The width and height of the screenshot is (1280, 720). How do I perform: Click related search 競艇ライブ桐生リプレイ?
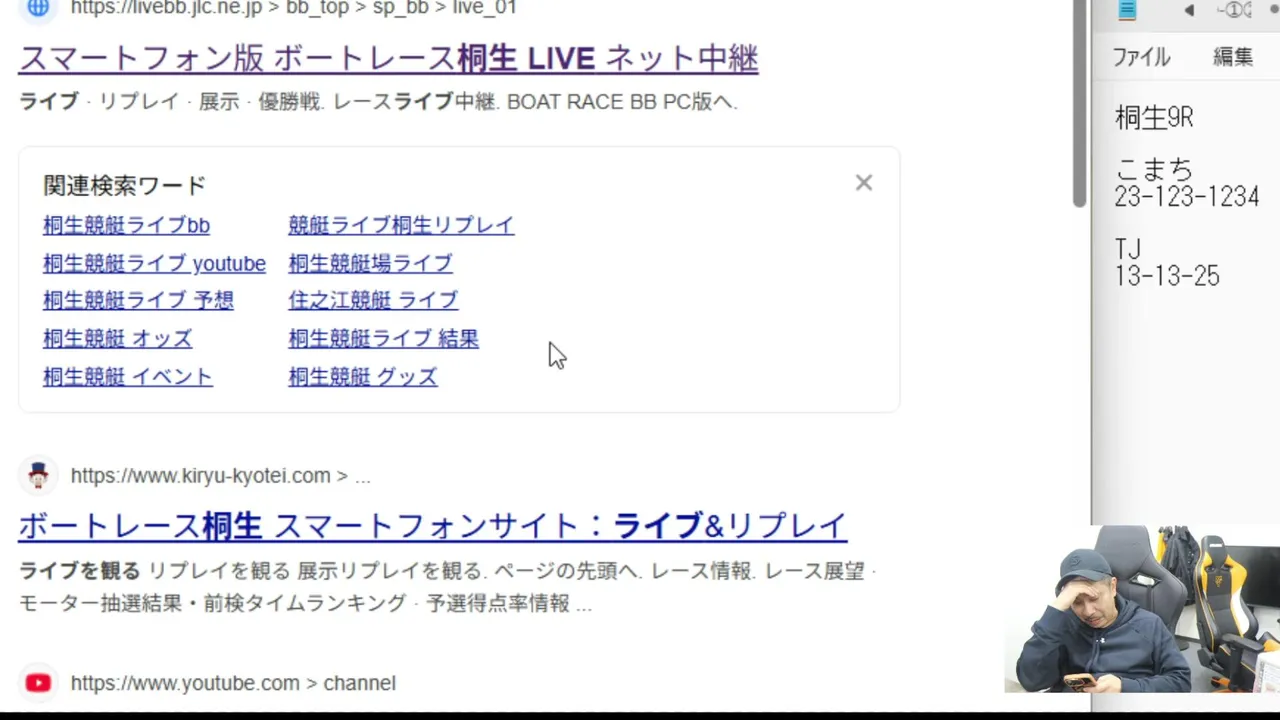[401, 225]
